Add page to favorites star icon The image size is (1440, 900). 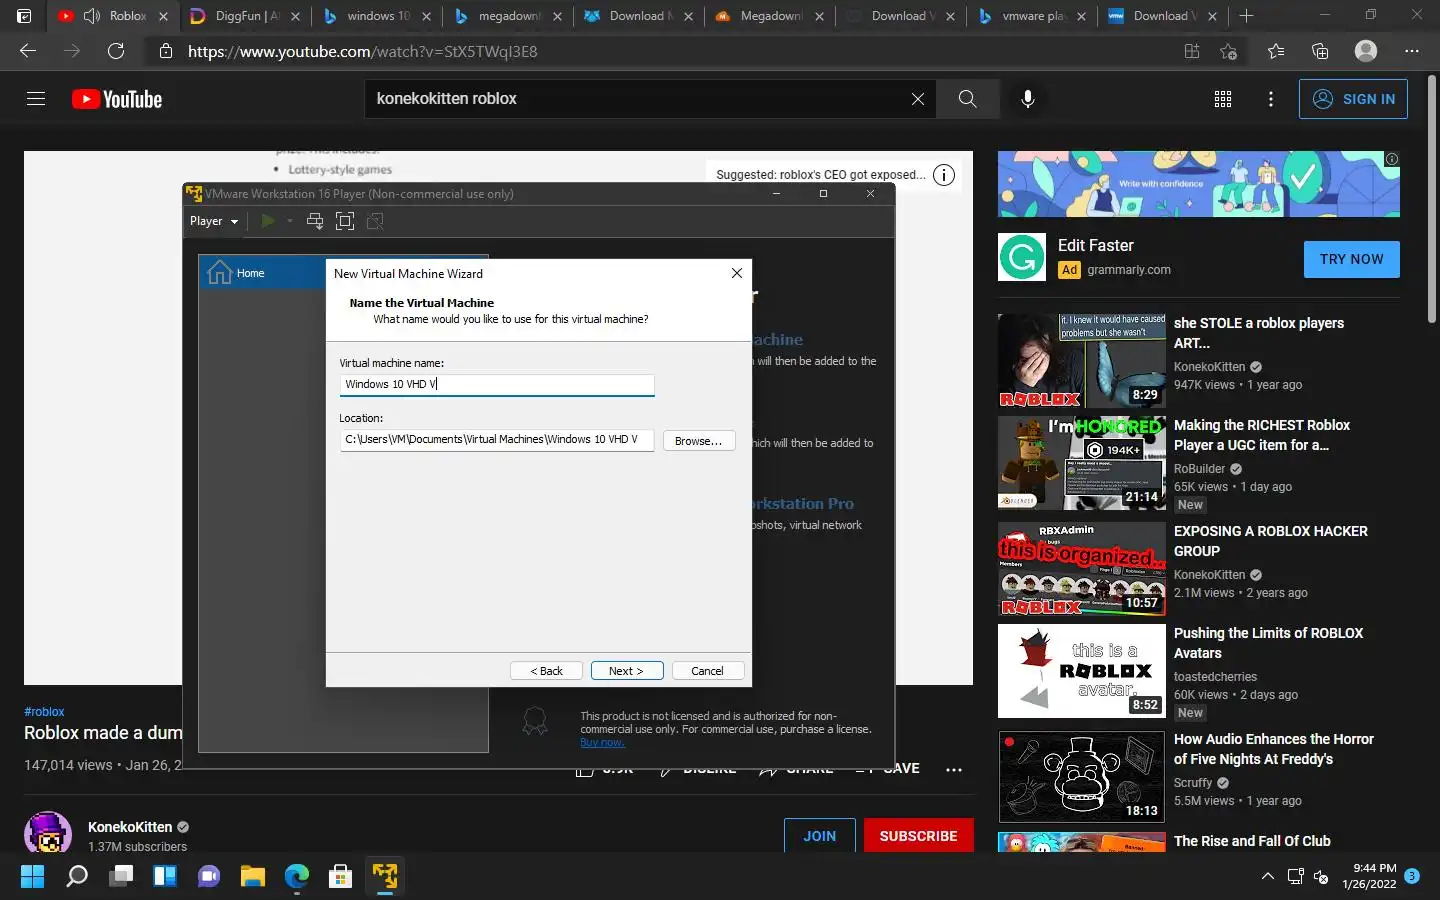(1228, 51)
